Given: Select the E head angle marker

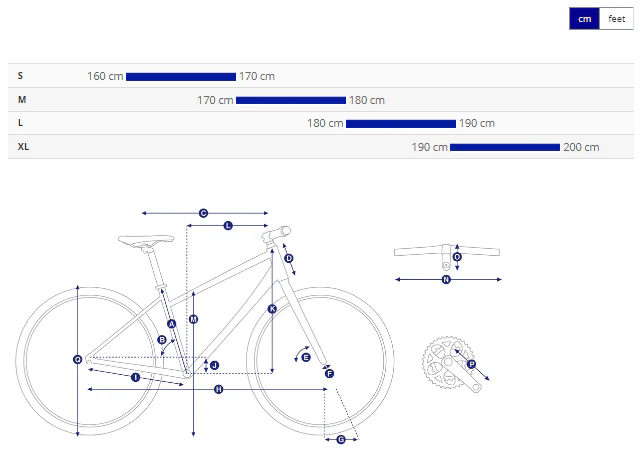Looking at the screenshot, I should click(306, 357).
